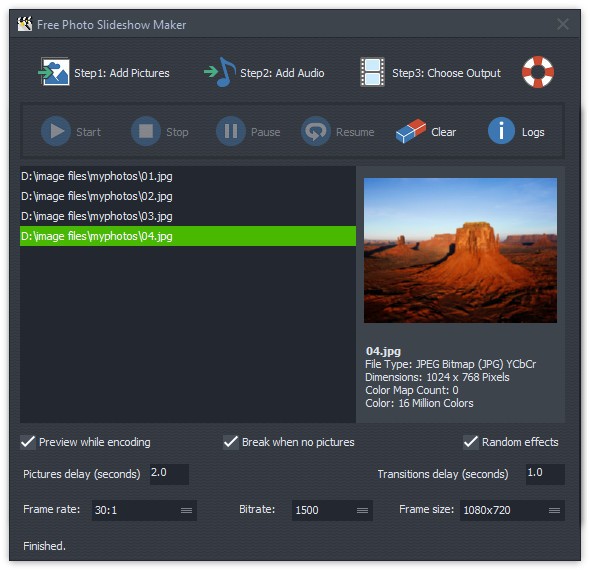Click the Step1: Add Pictures label
Image resolution: width=590 pixels, height=570 pixels.
click(122, 73)
